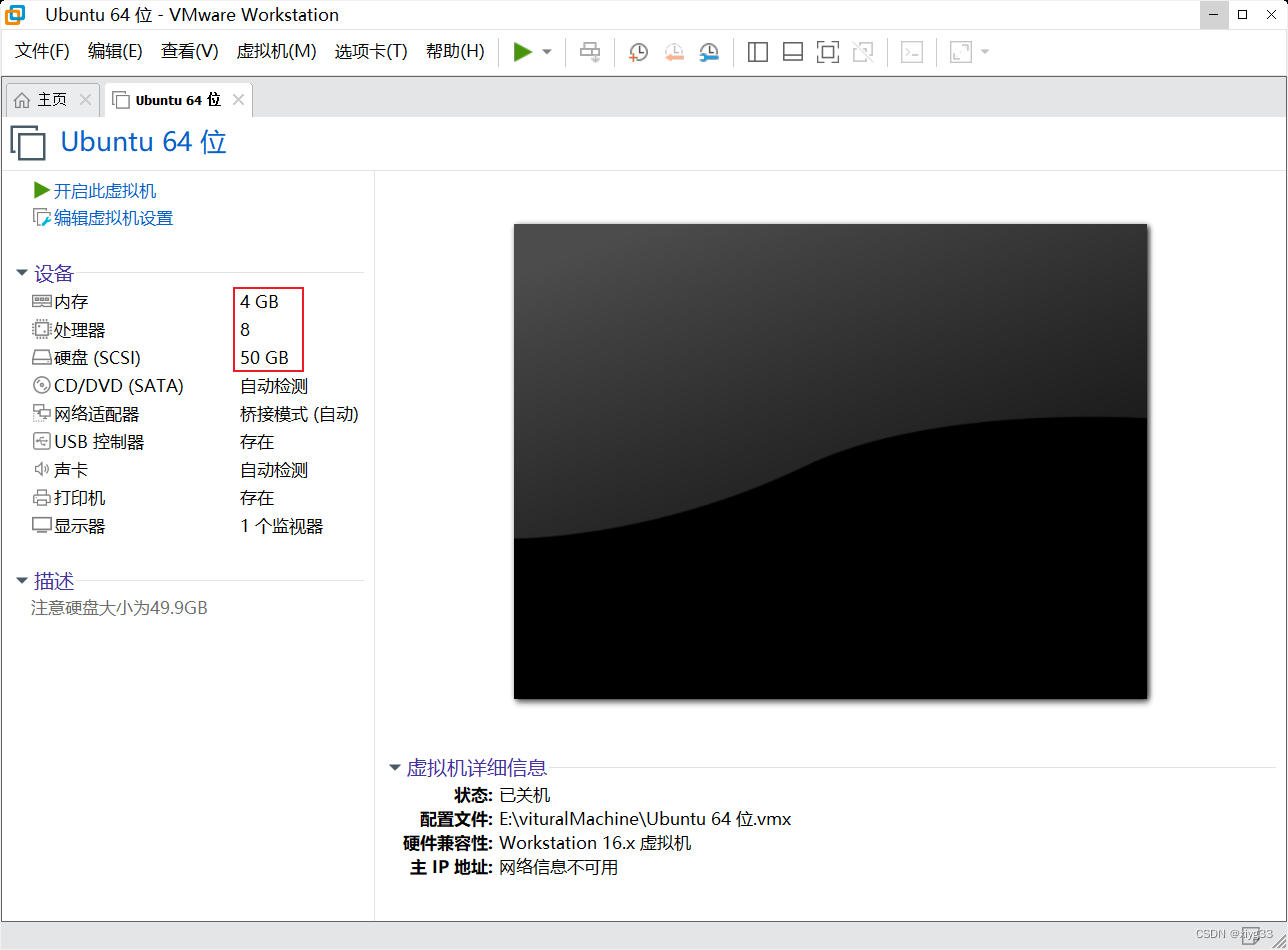This screenshot has width=1288, height=950.
Task: Click the speaker icon beside 声卡
Action: (x=42, y=469)
